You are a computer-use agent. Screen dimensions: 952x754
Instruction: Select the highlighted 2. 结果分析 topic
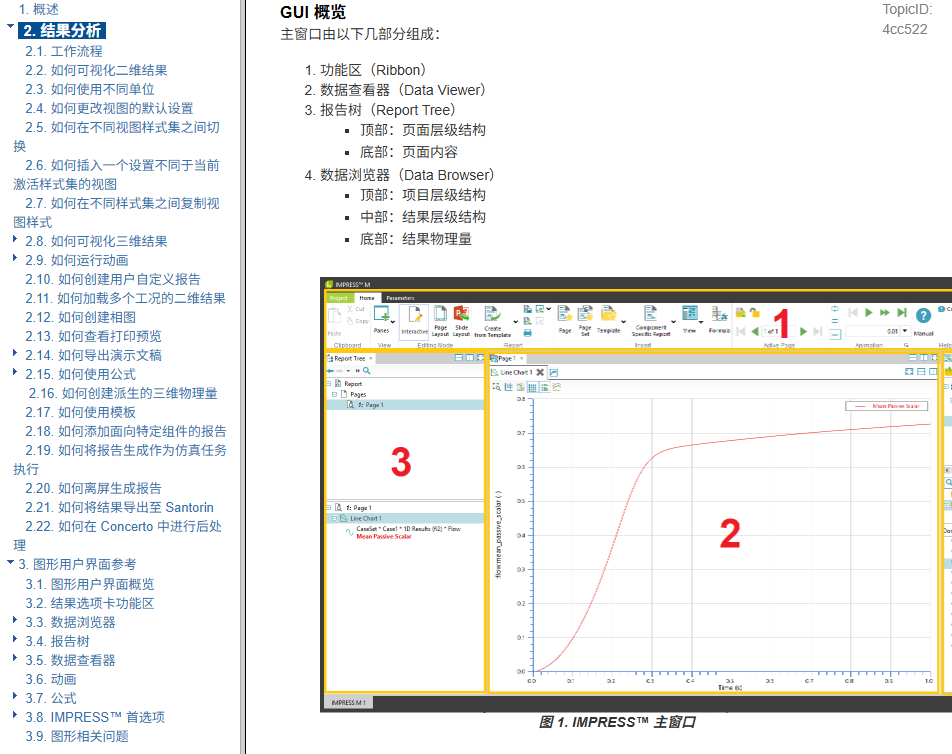pyautogui.click(x=62, y=30)
